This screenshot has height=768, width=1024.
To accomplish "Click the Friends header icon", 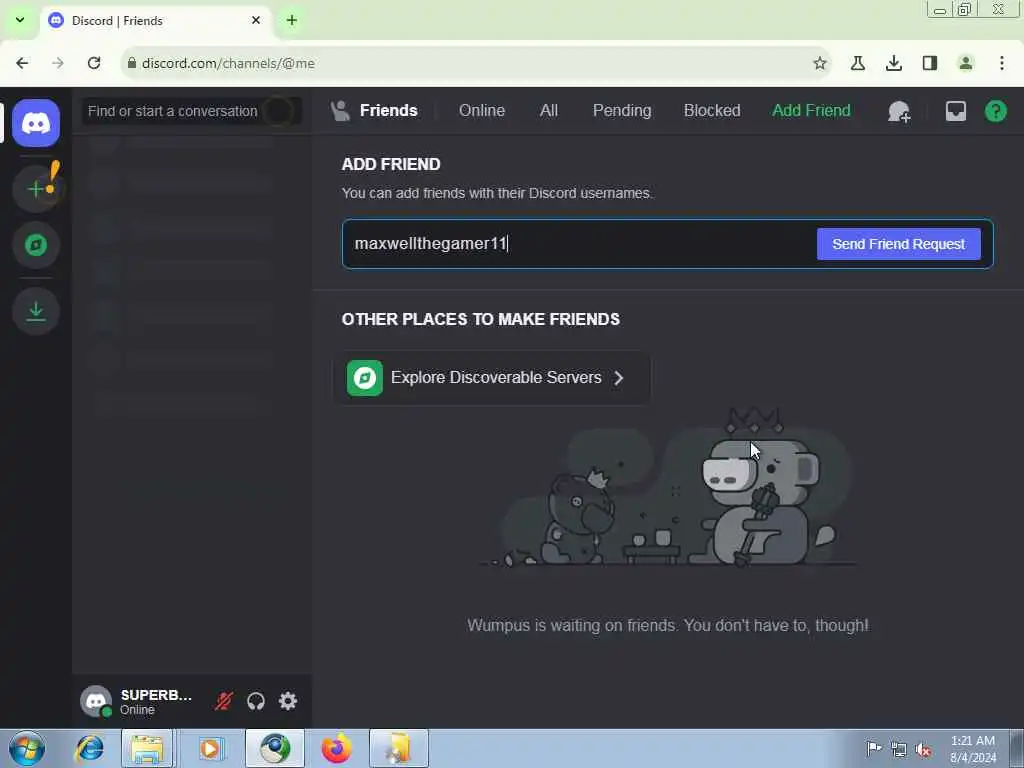I will point(340,110).
